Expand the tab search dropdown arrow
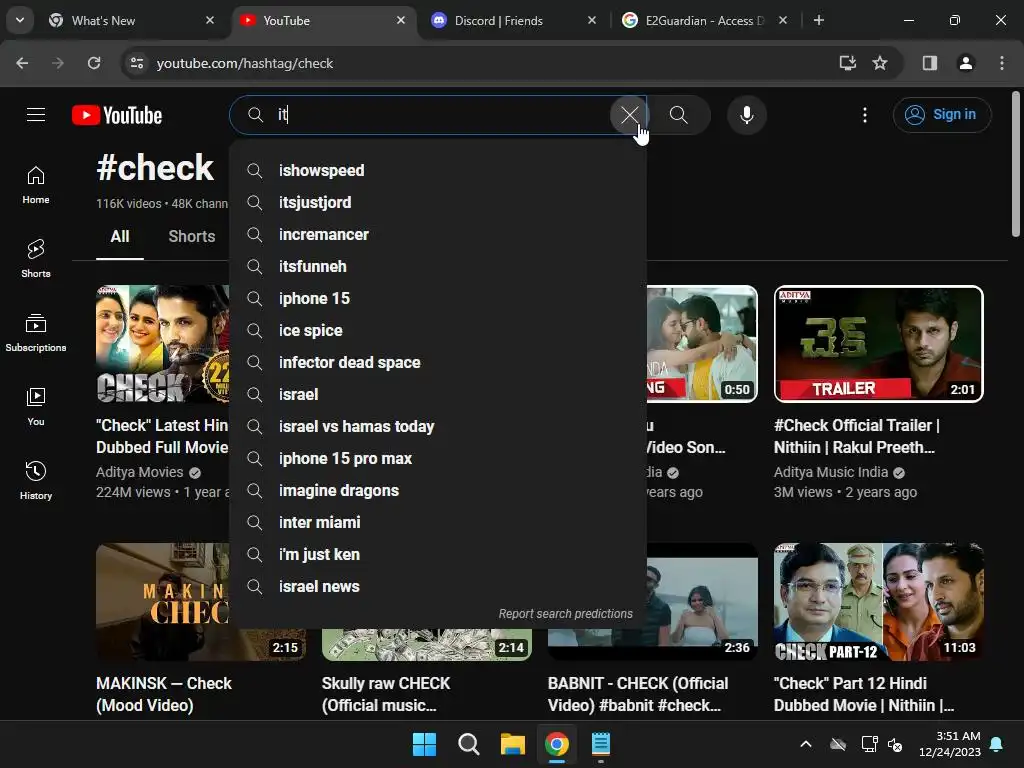 click(x=20, y=20)
